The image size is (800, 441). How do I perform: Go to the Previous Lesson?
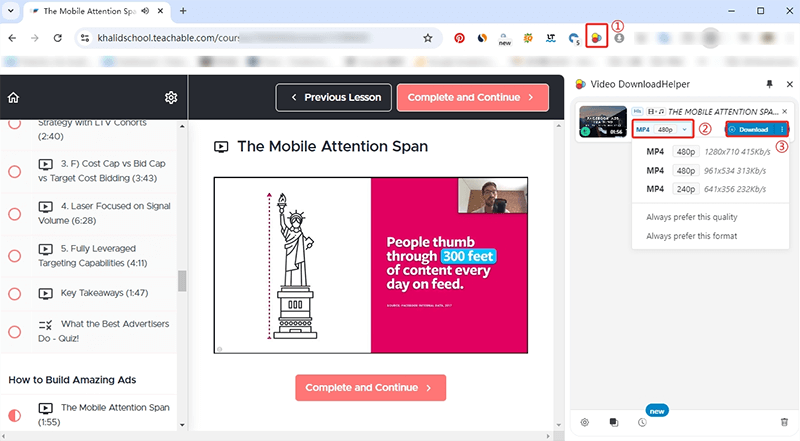[x=334, y=97]
